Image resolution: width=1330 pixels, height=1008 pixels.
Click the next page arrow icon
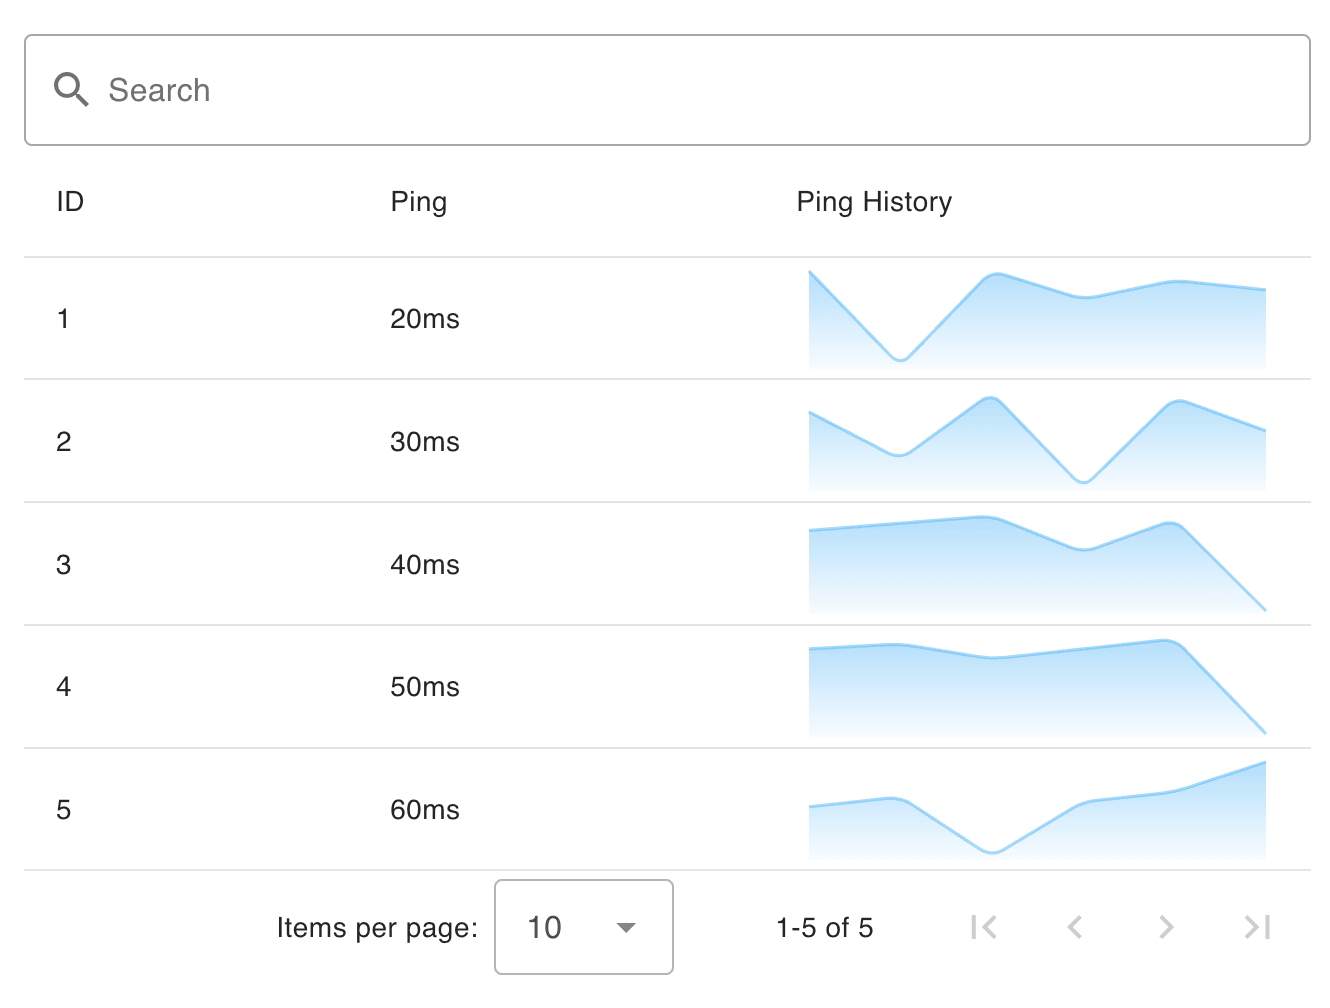pyautogui.click(x=1166, y=928)
